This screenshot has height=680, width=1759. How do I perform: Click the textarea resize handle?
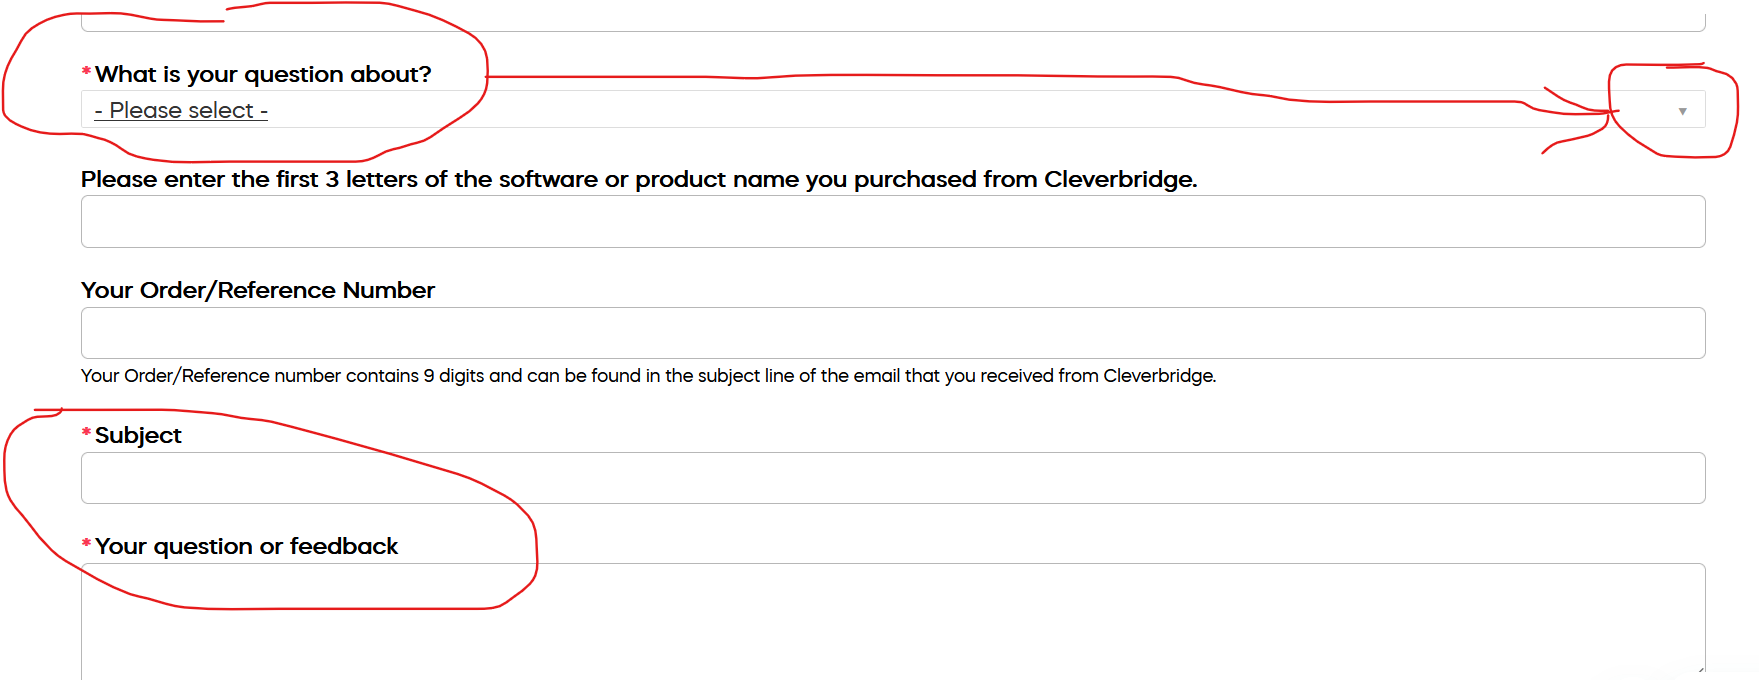(1699, 667)
